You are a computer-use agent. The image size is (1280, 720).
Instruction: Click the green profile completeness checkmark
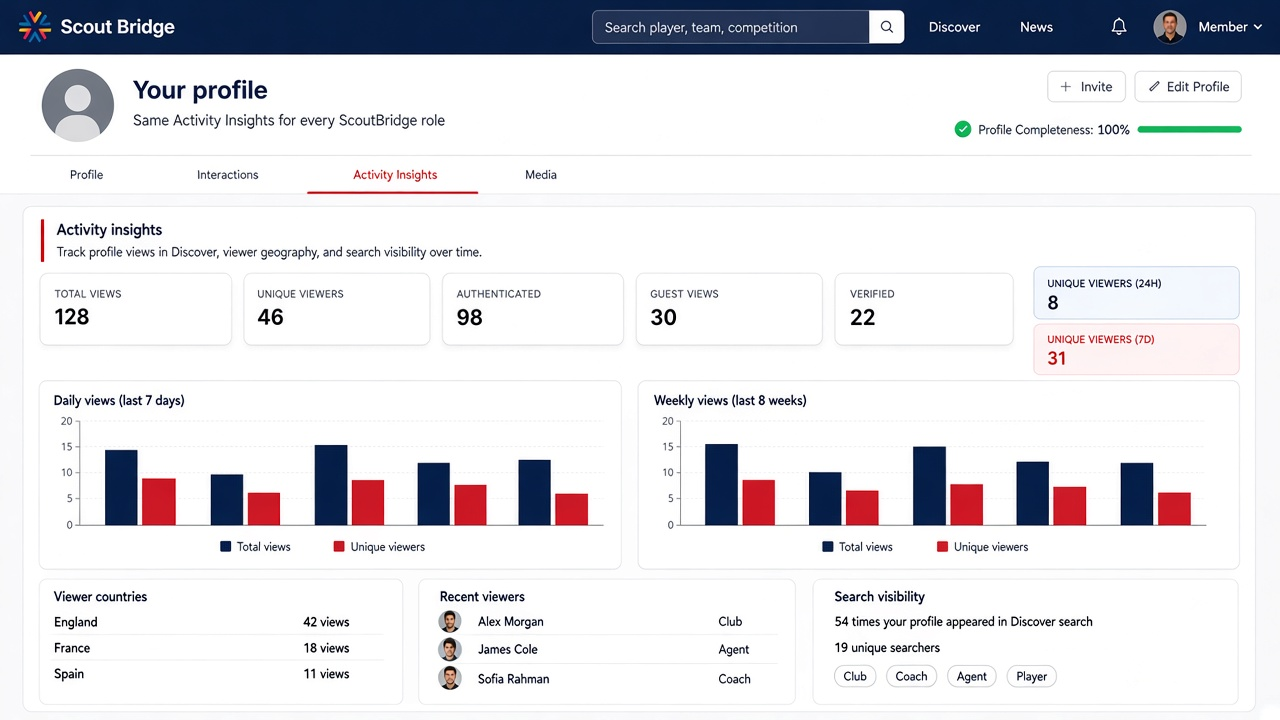963,129
